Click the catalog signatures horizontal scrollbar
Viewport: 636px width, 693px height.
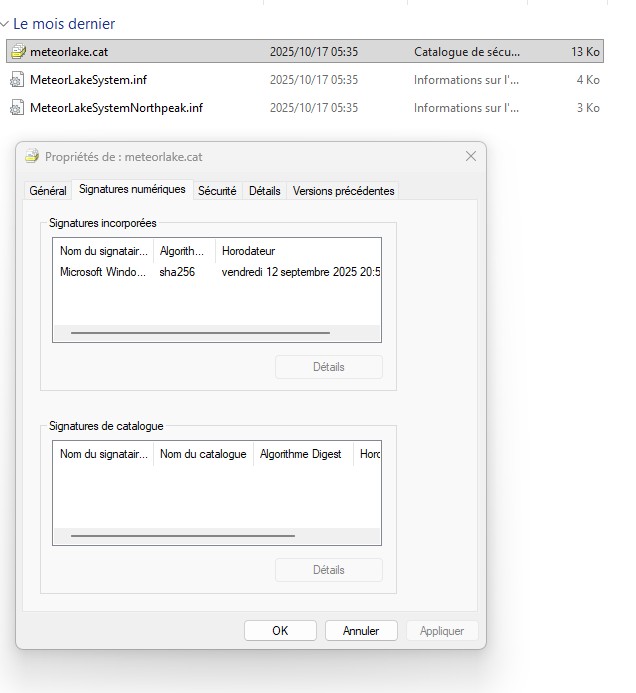(183, 536)
